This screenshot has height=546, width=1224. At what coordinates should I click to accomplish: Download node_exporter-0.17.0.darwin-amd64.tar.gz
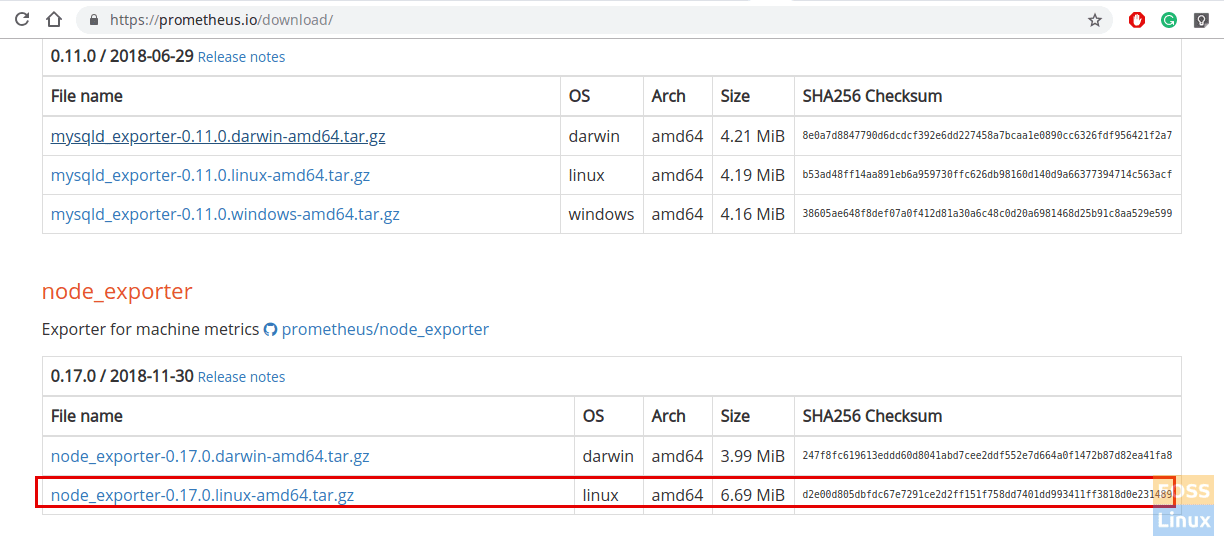pos(210,456)
